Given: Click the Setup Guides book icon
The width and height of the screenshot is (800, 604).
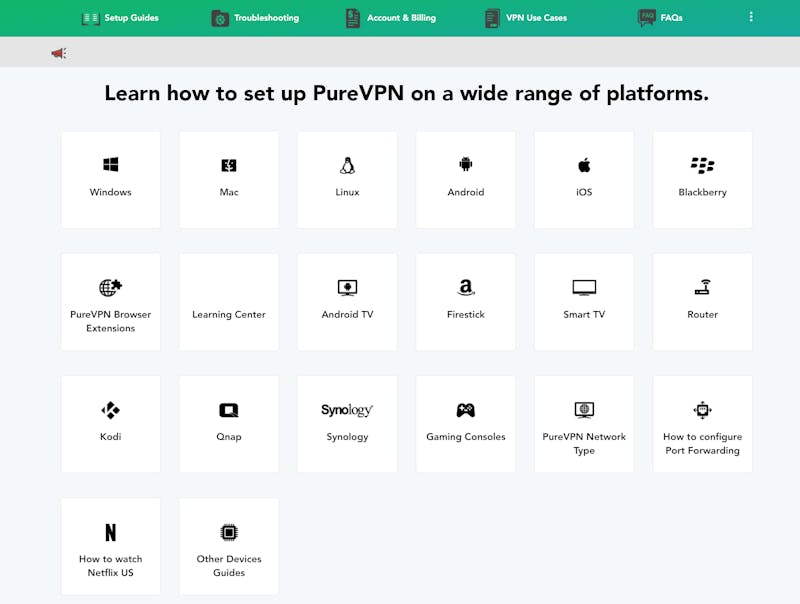Looking at the screenshot, I should tap(90, 18).
